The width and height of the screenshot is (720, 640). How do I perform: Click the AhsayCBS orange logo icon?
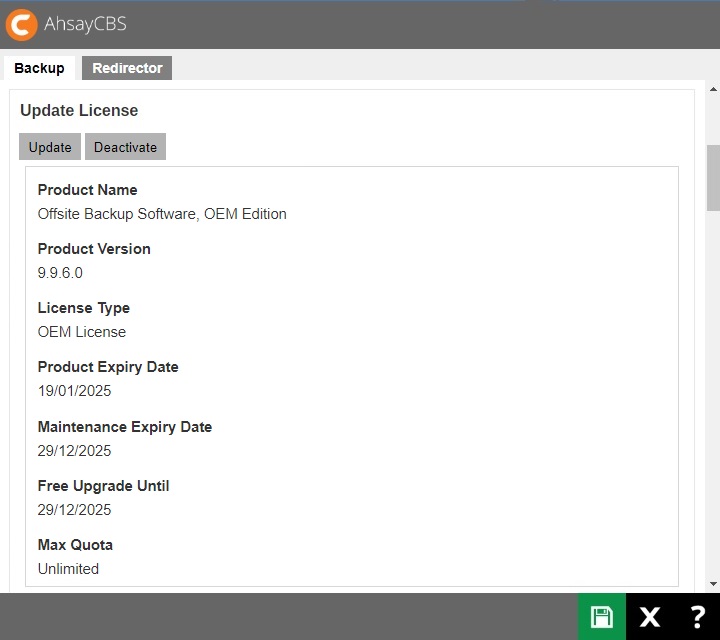22,25
